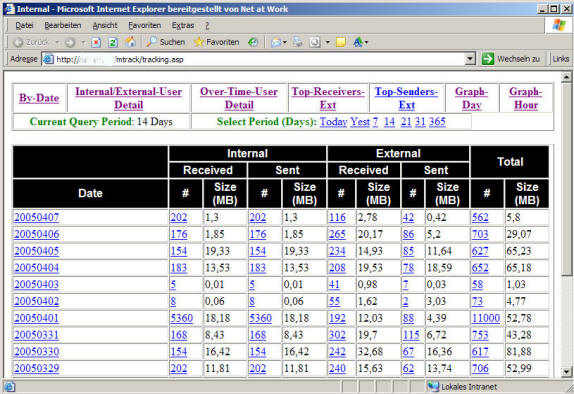The width and height of the screenshot is (574, 394).
Task: Click the blue A toolbar icon
Action: [x=357, y=42]
